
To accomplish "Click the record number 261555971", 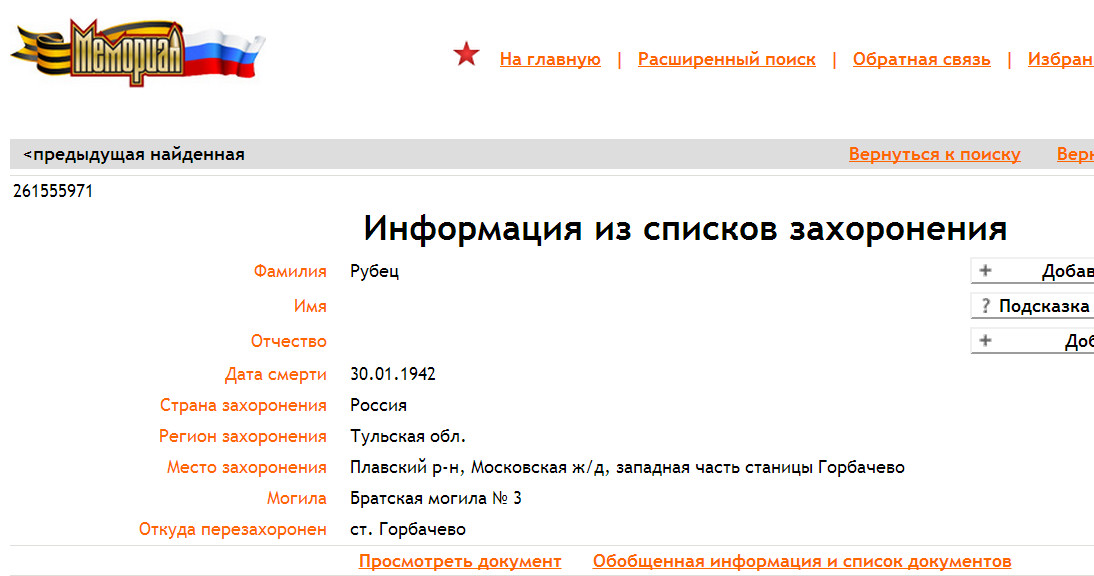I will (x=53, y=191).
